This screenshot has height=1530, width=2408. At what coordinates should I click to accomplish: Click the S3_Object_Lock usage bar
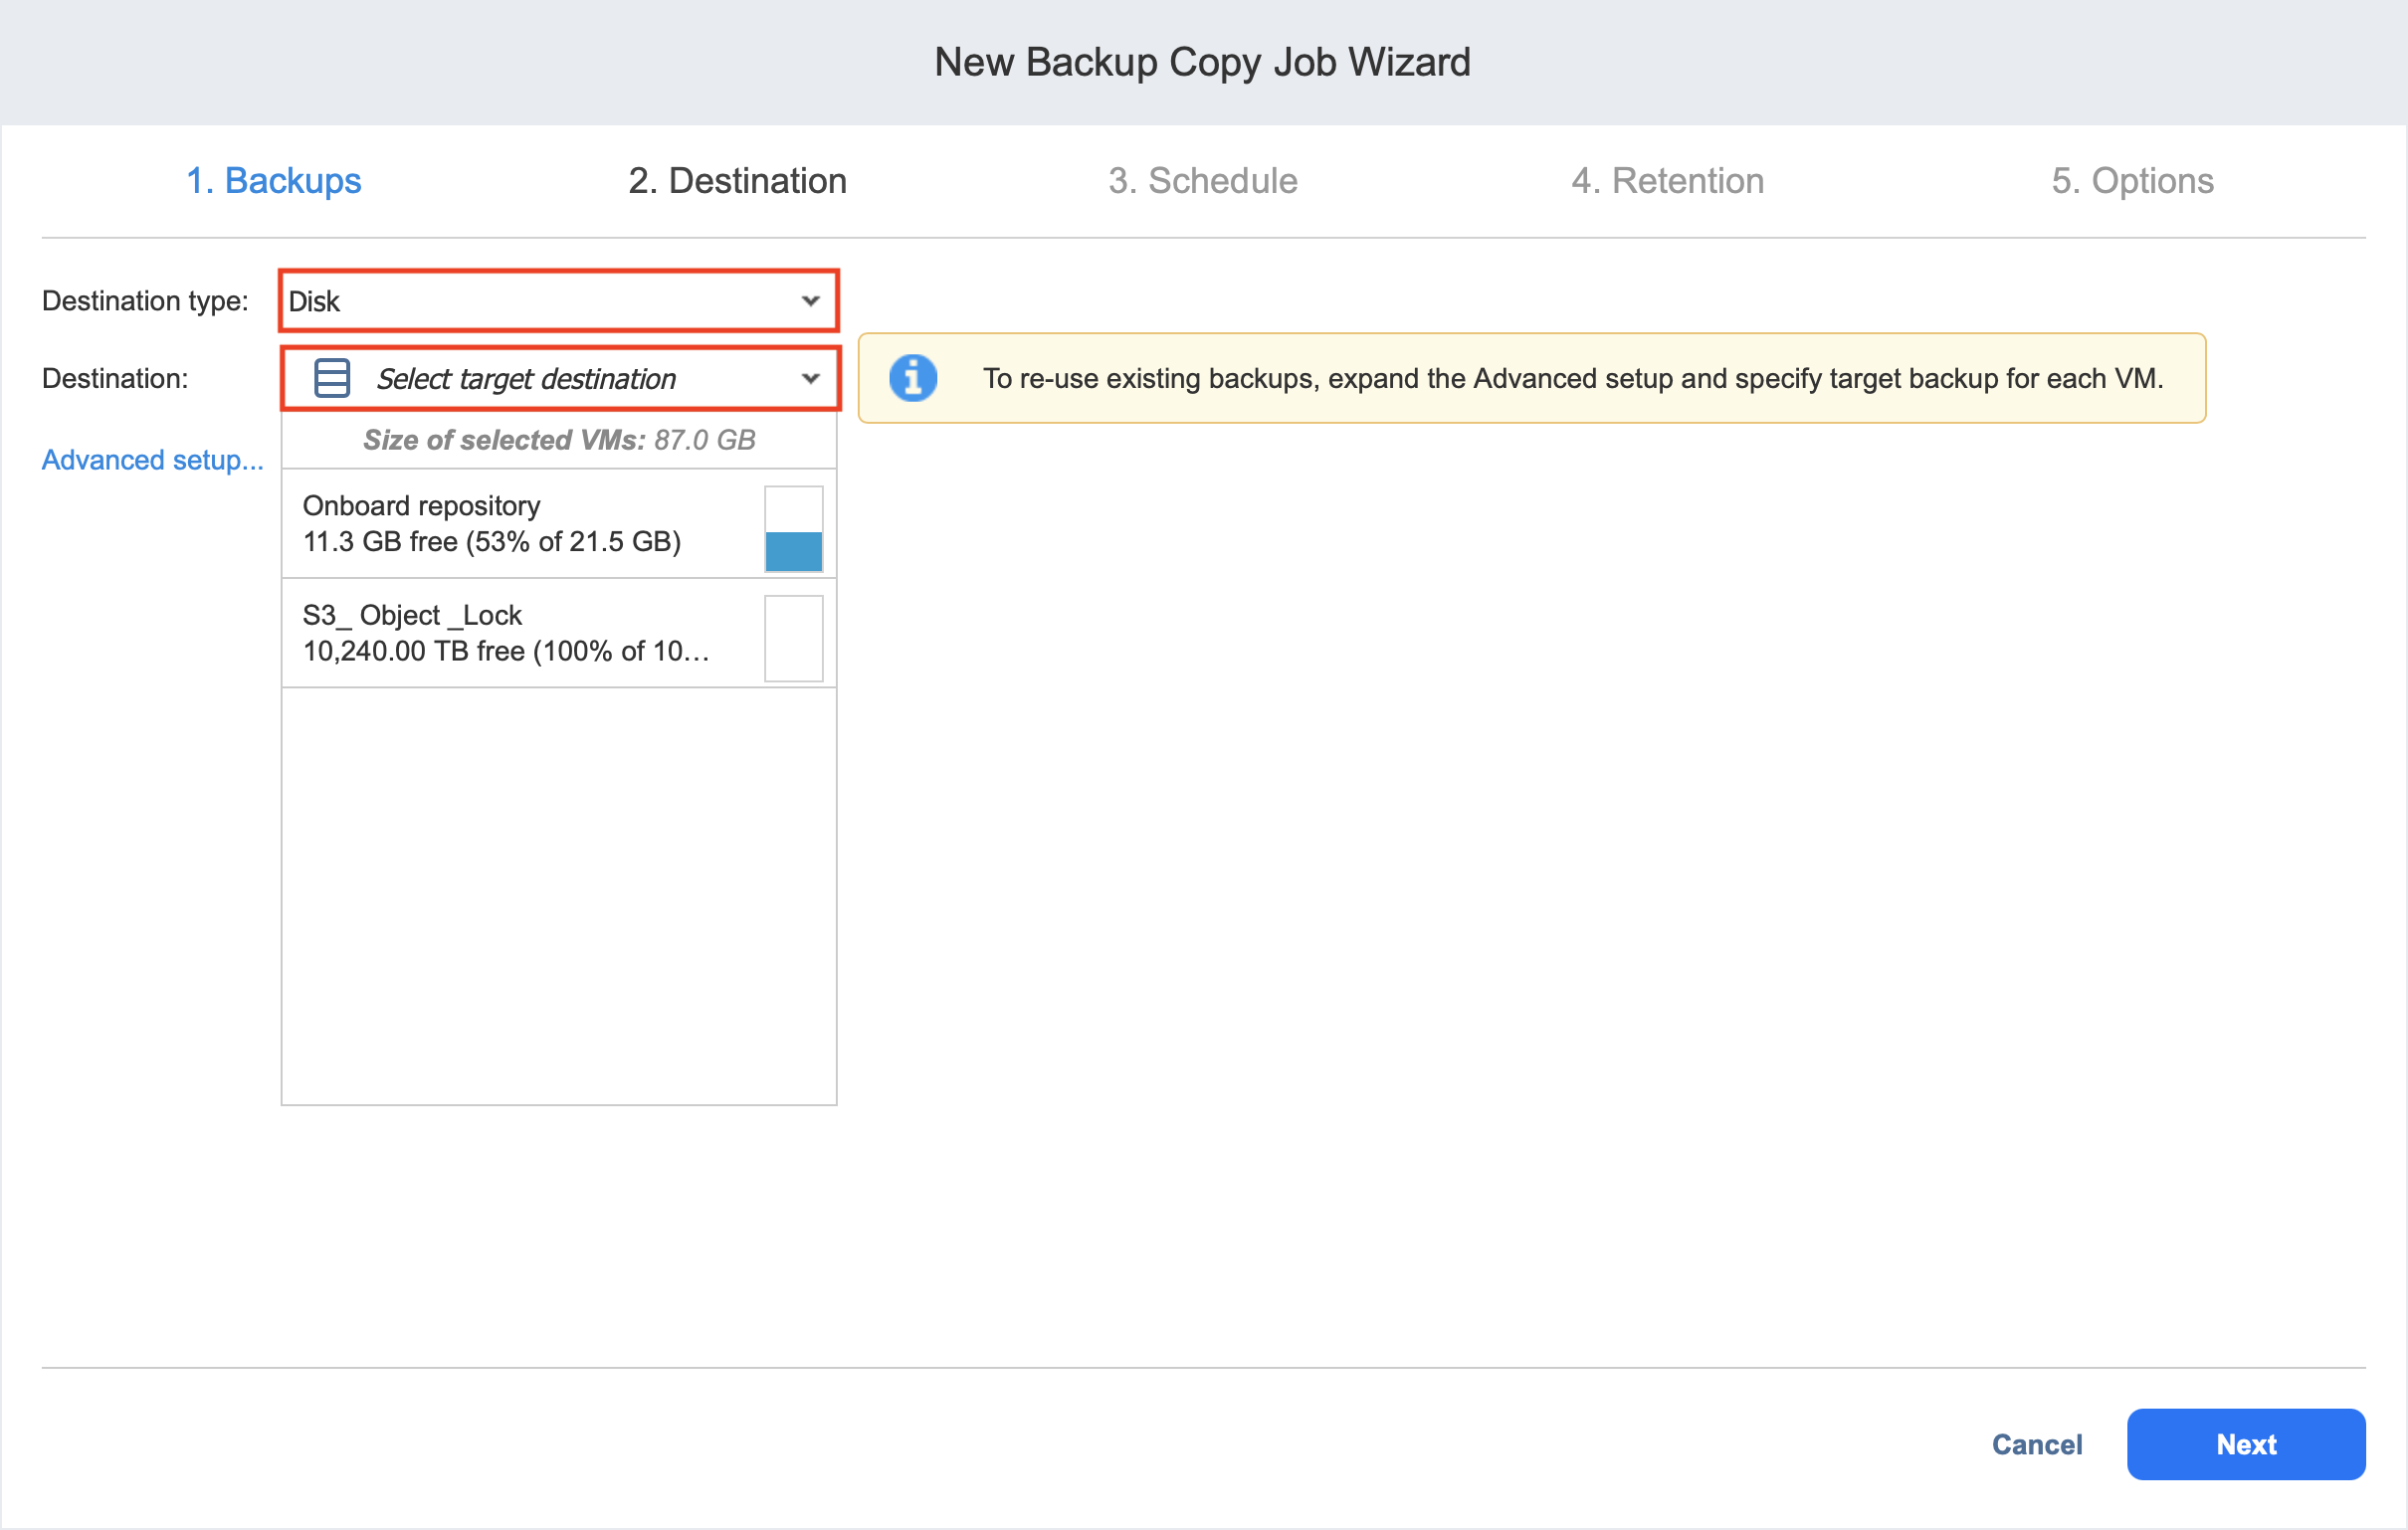pos(793,638)
